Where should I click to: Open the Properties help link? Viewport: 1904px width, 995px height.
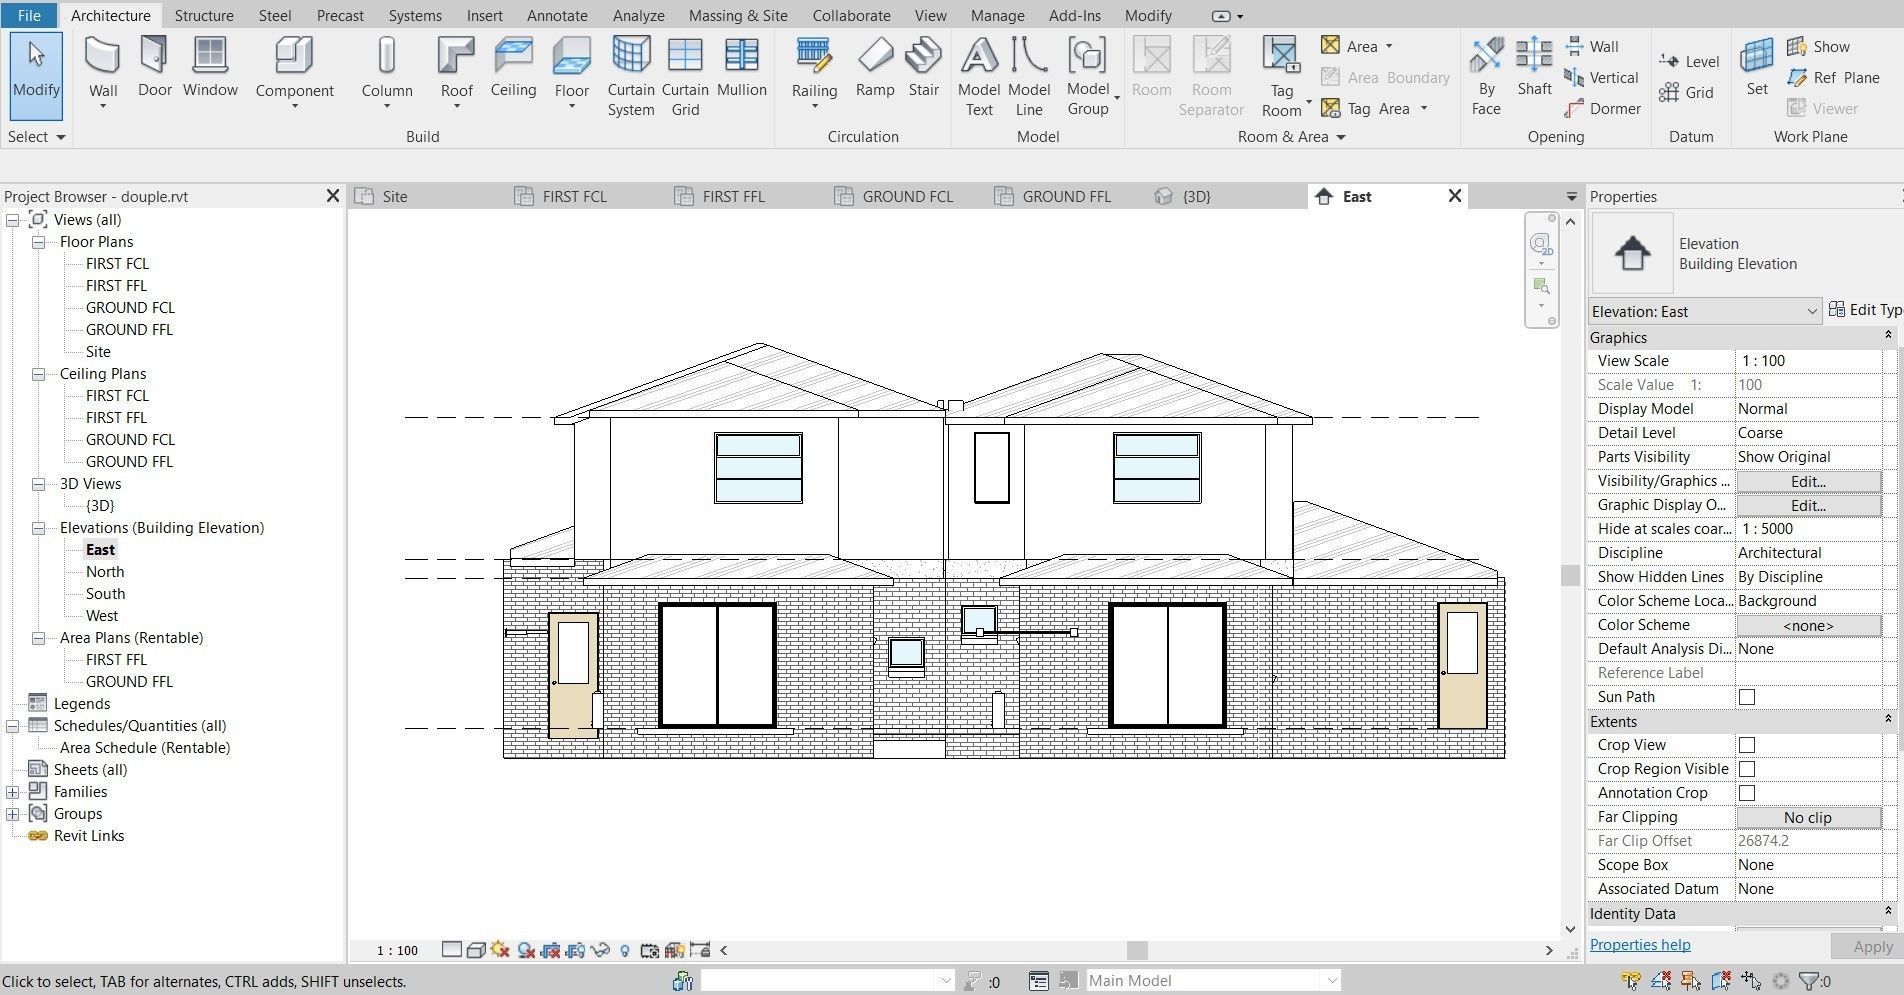coord(1640,945)
